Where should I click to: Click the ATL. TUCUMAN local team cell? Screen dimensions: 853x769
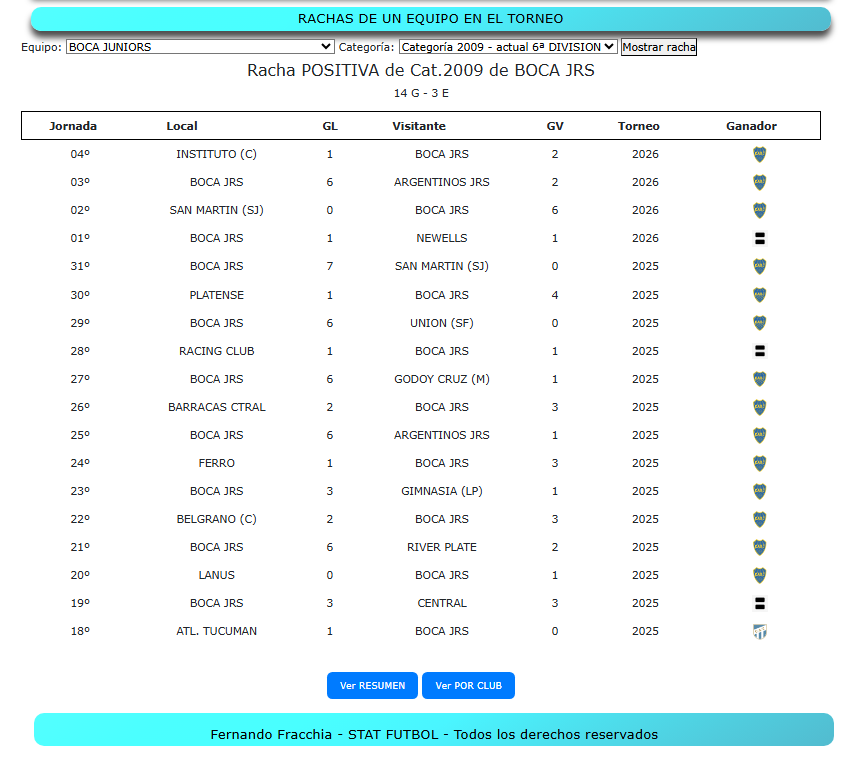click(217, 631)
